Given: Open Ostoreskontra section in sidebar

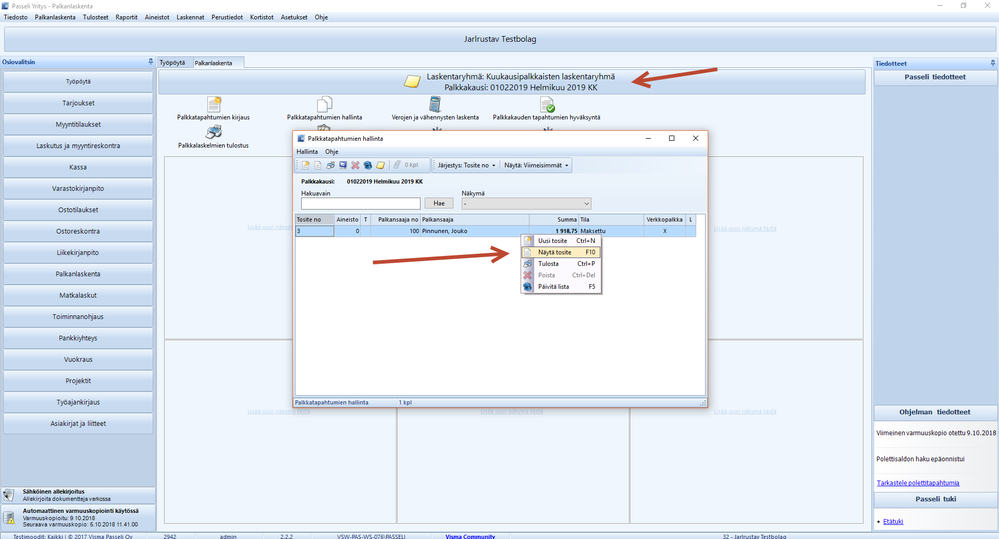Looking at the screenshot, I should pos(78,231).
